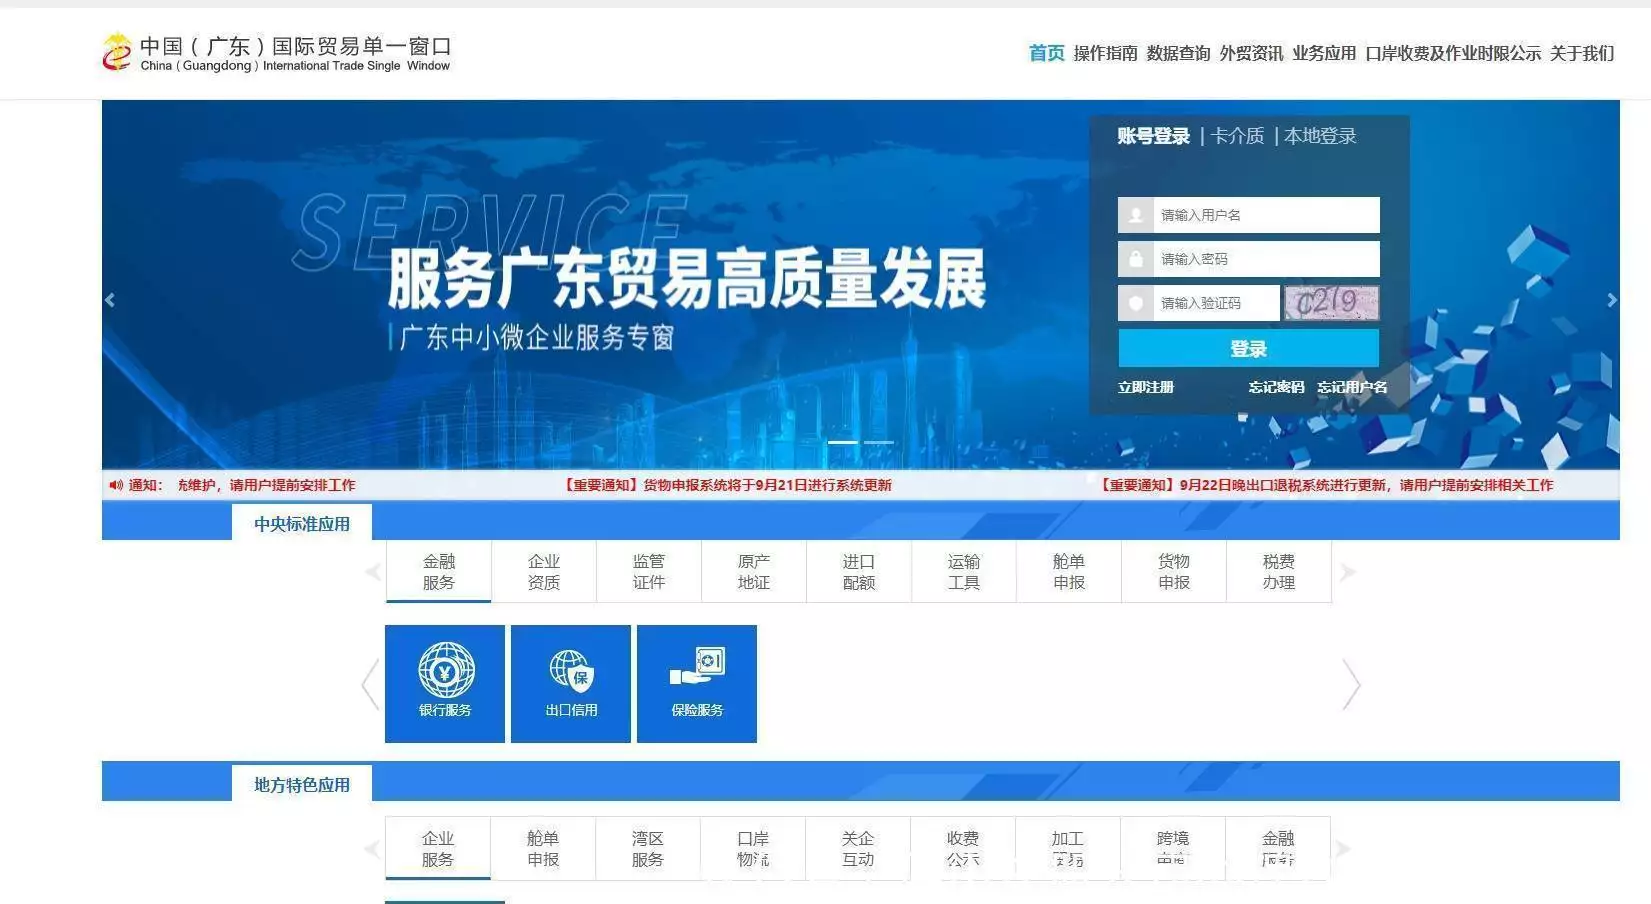
Task: Open notice about 货物申报系统 9月21日 update
Action: click(x=727, y=485)
